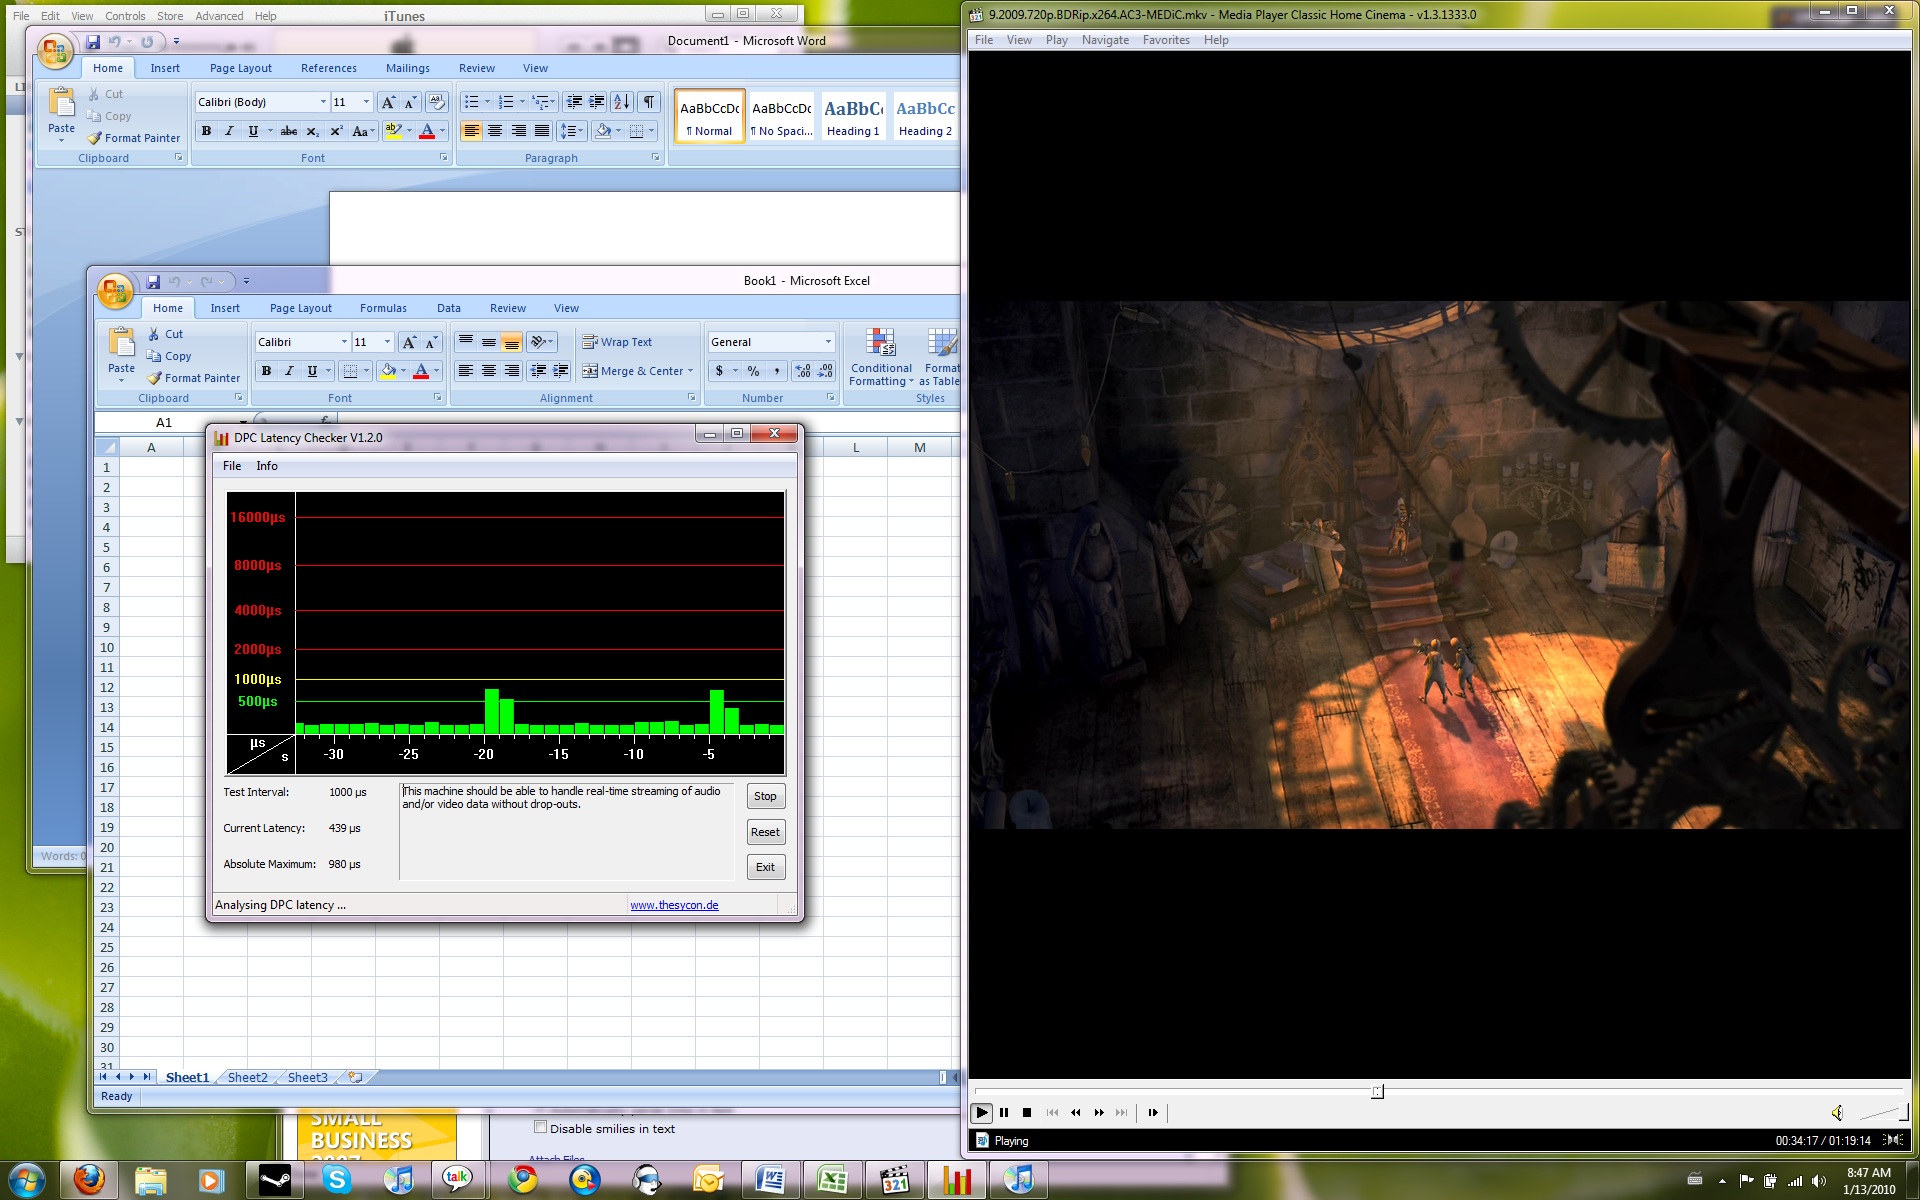Toggle Subscript in the Word ribbon

[x=313, y=131]
